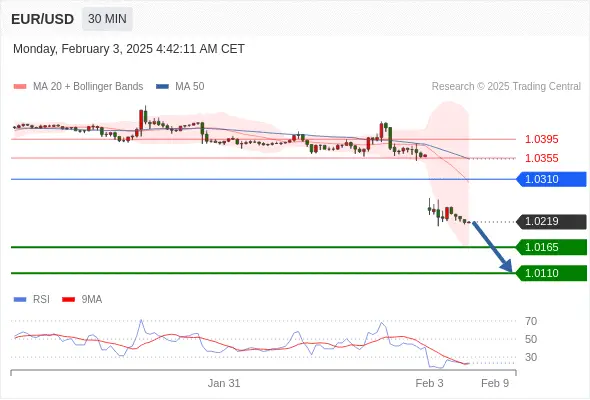
Task: Click the 1.0355 resistance level label
Action: coord(541,158)
